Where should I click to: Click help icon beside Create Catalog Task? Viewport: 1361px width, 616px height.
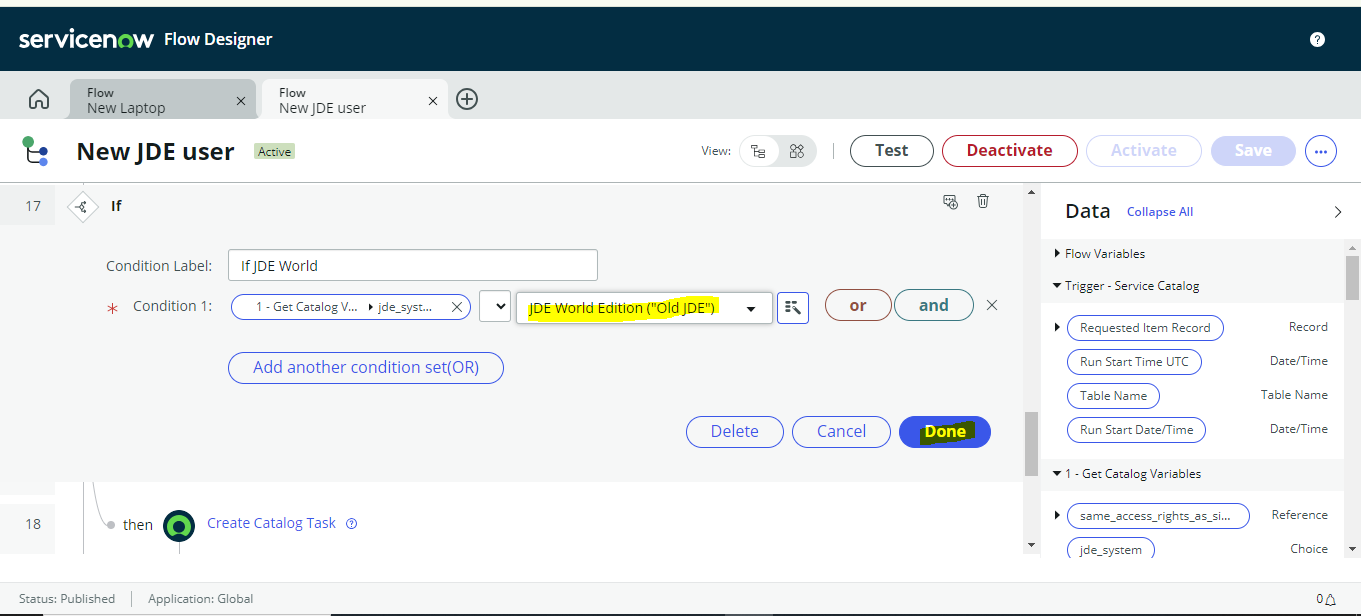351,523
